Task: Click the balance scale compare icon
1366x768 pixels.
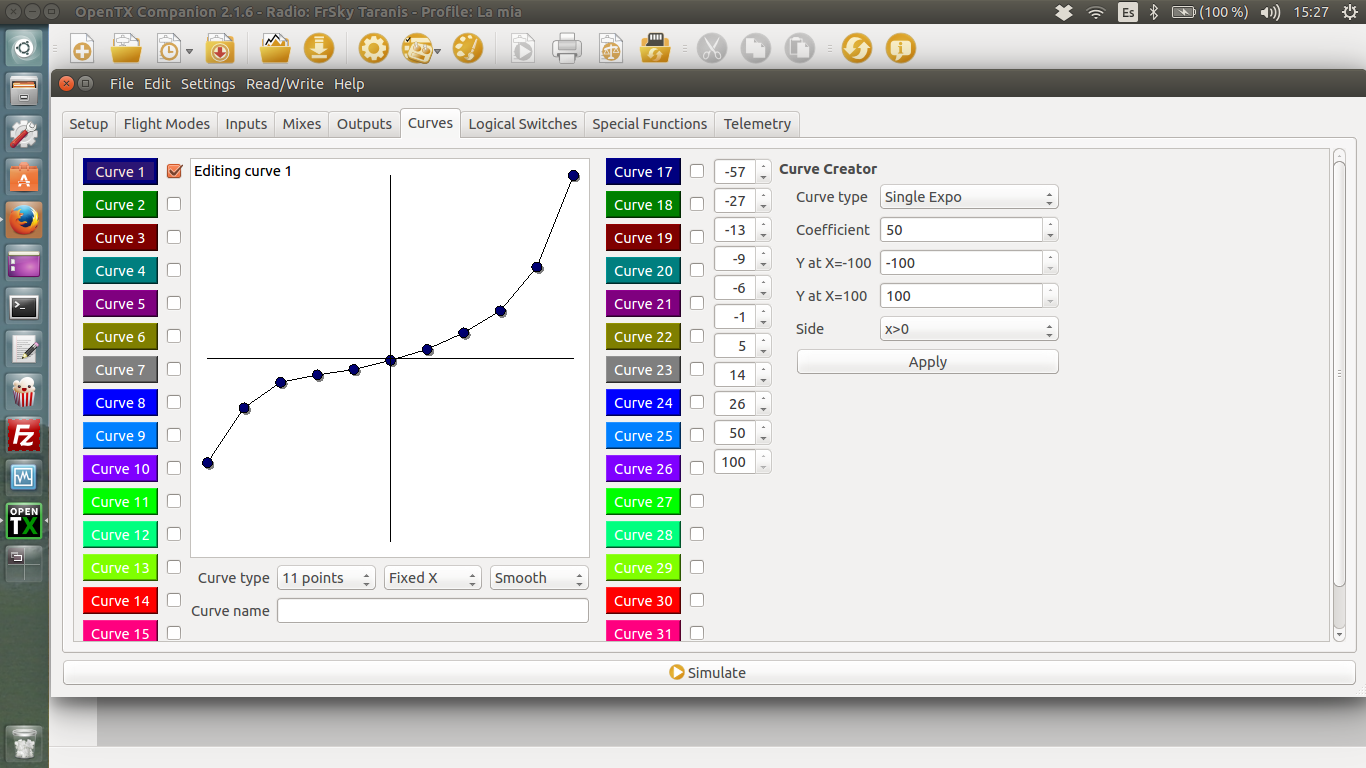Action: pyautogui.click(x=610, y=48)
